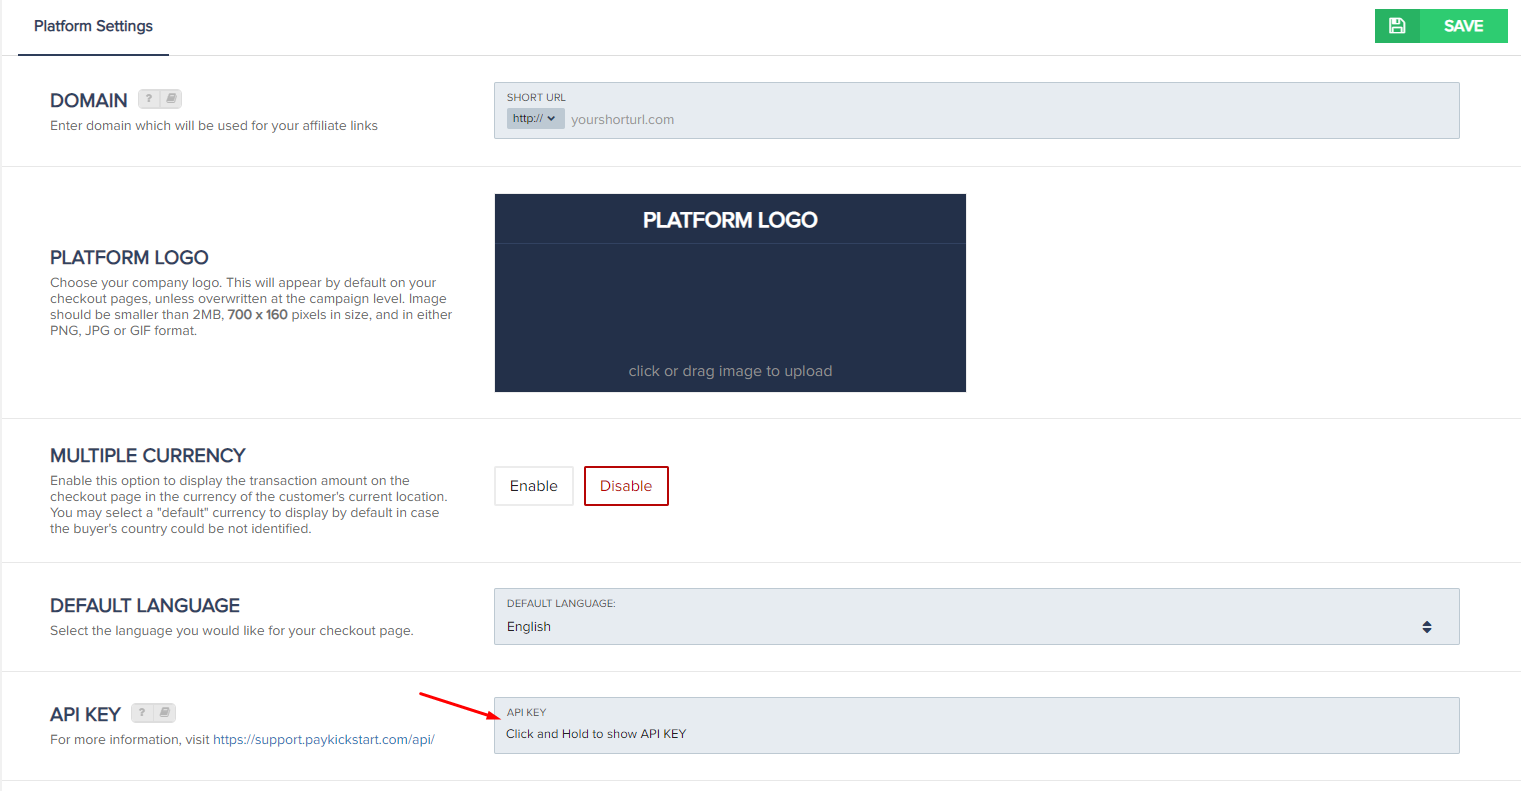Click the up-down arrows in Default Language field
This screenshot has height=791, width=1521.
(x=1426, y=627)
